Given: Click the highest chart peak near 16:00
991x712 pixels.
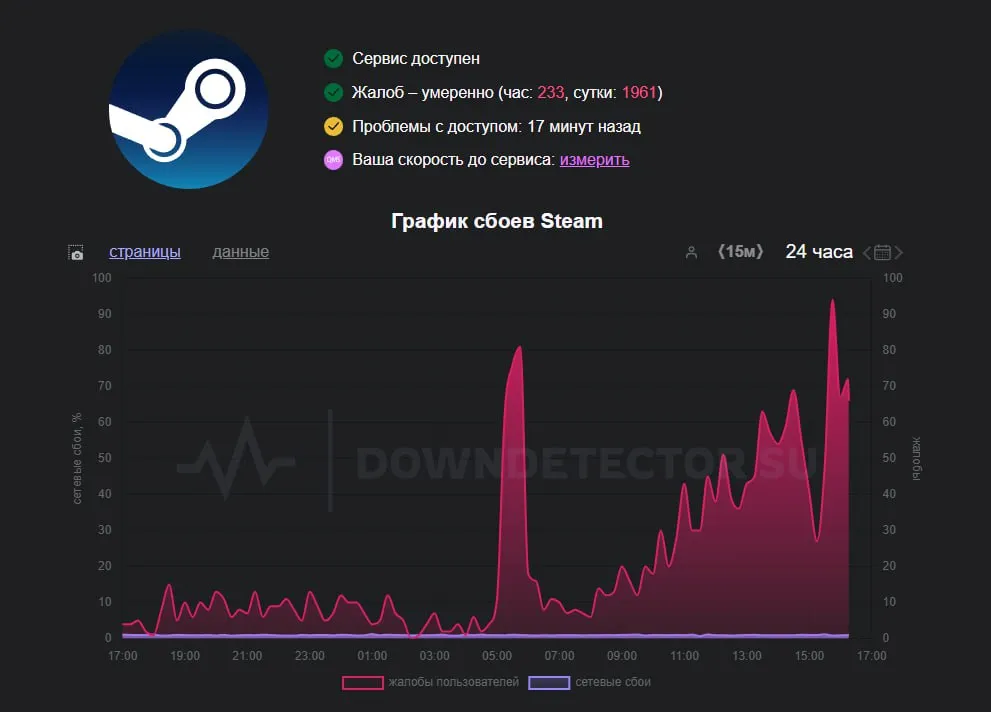Looking at the screenshot, I should (833, 300).
